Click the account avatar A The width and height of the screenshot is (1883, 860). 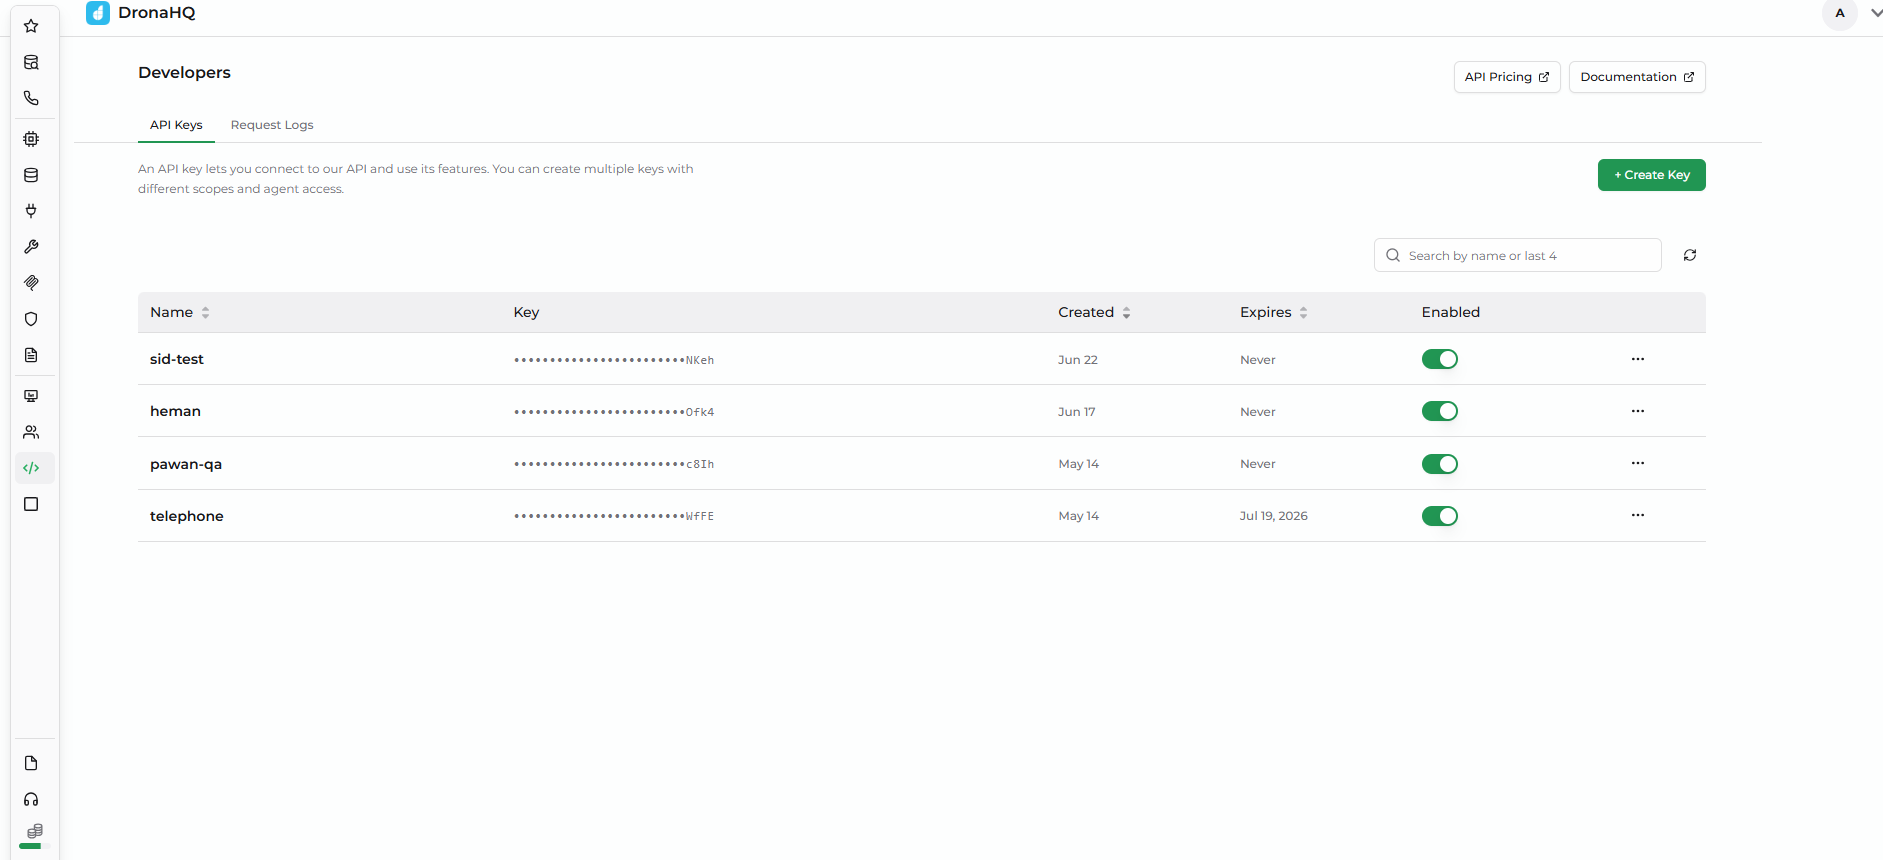[1840, 14]
